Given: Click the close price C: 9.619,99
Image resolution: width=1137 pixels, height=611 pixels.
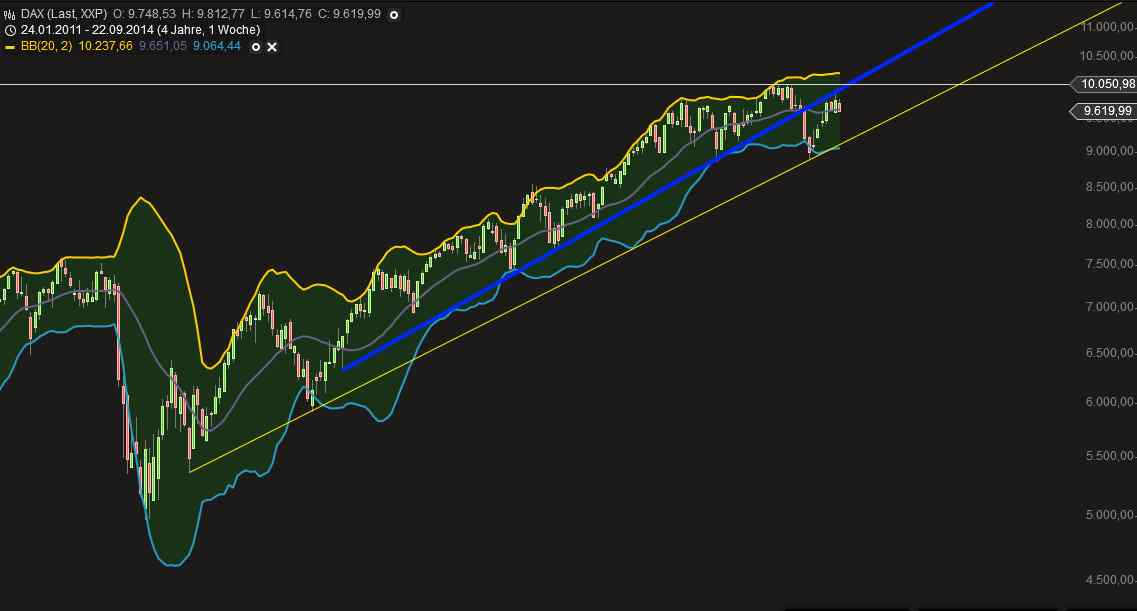Looking at the screenshot, I should pyautogui.click(x=351, y=14).
